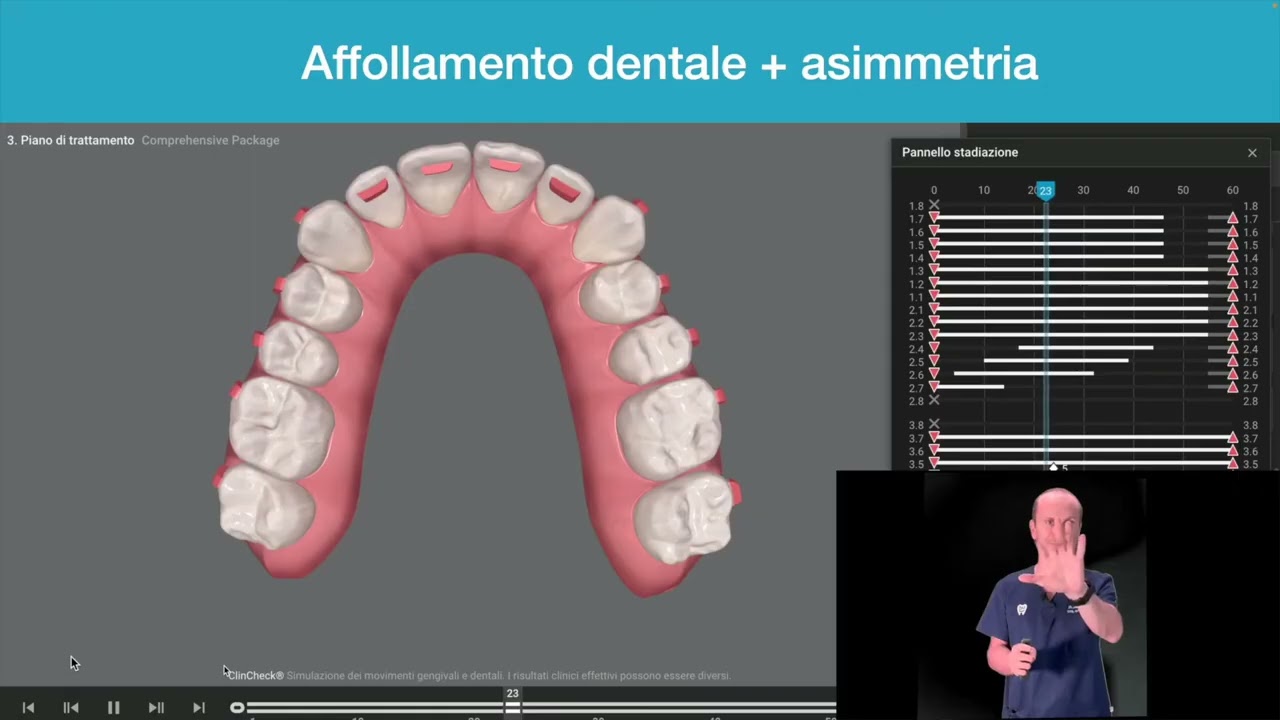The image size is (1280, 720).
Task: Click tooth 3.7 end triangle marker
Action: (x=1232, y=437)
